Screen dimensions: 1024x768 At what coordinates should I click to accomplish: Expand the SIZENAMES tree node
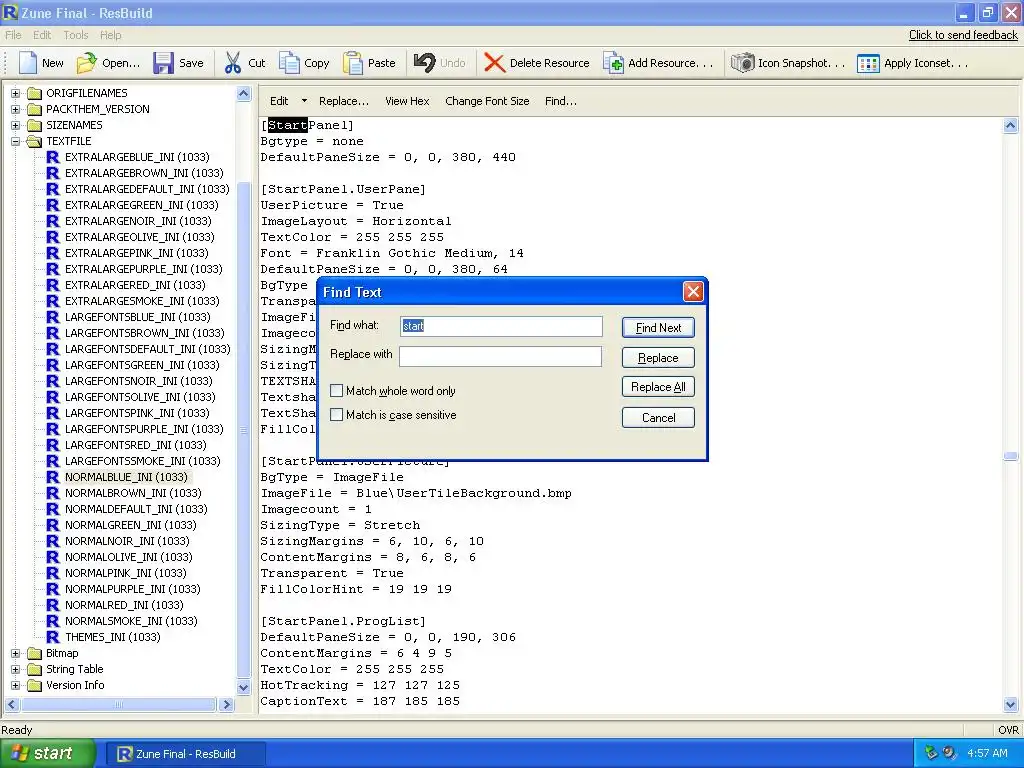click(16, 125)
